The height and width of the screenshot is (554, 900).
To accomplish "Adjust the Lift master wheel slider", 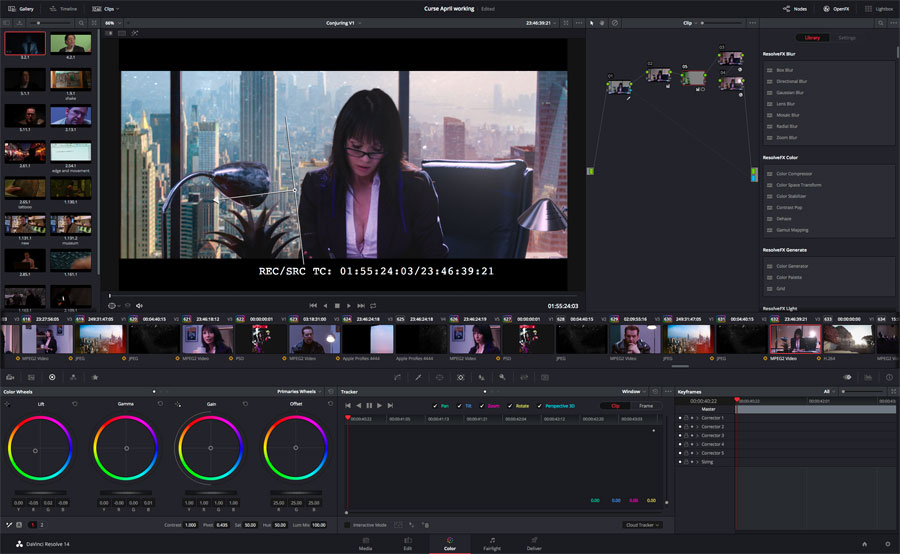I will pyautogui.click(x=40, y=493).
